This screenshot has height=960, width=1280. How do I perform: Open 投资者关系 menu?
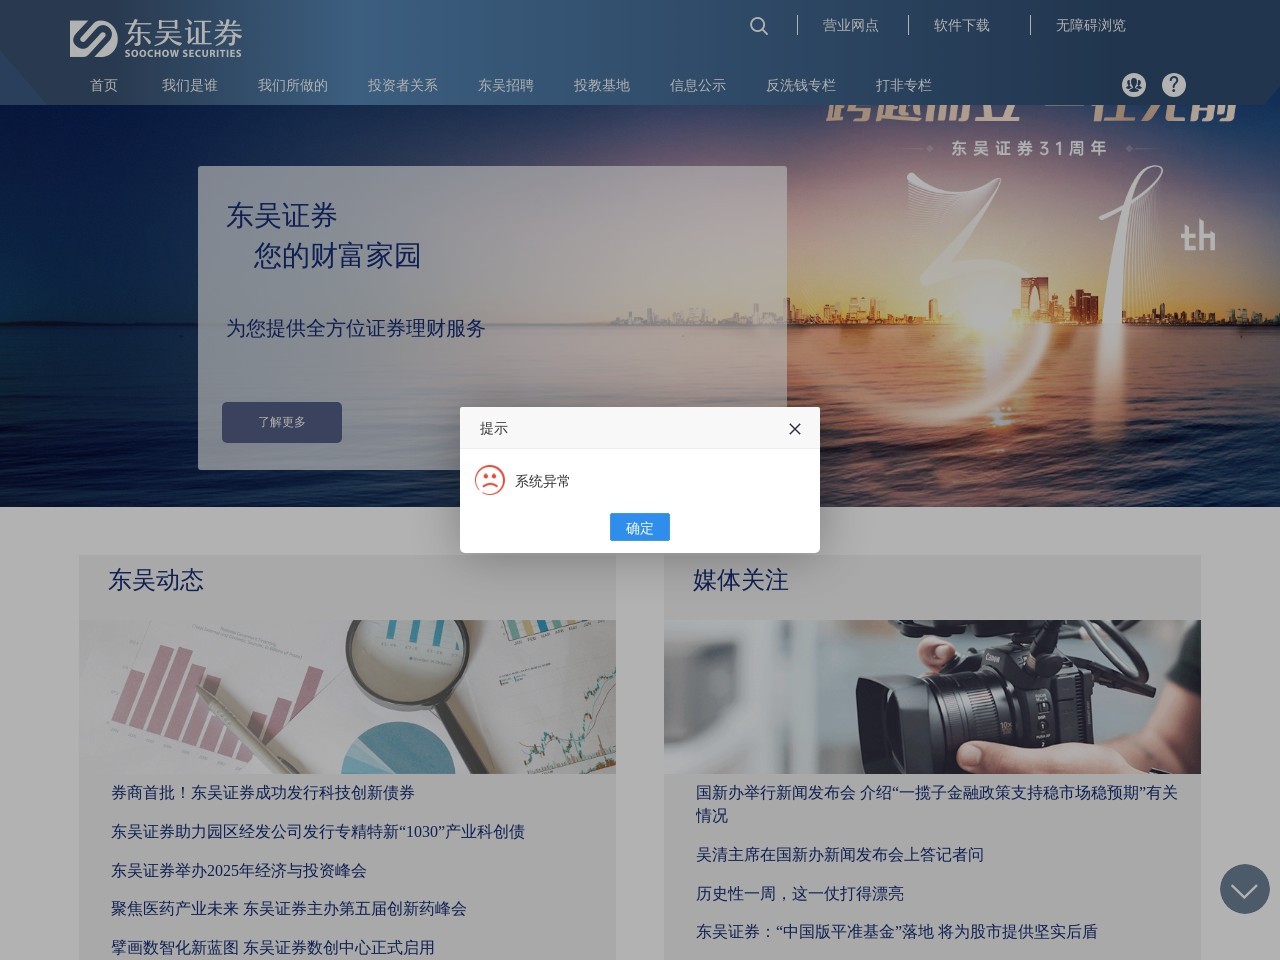click(402, 85)
